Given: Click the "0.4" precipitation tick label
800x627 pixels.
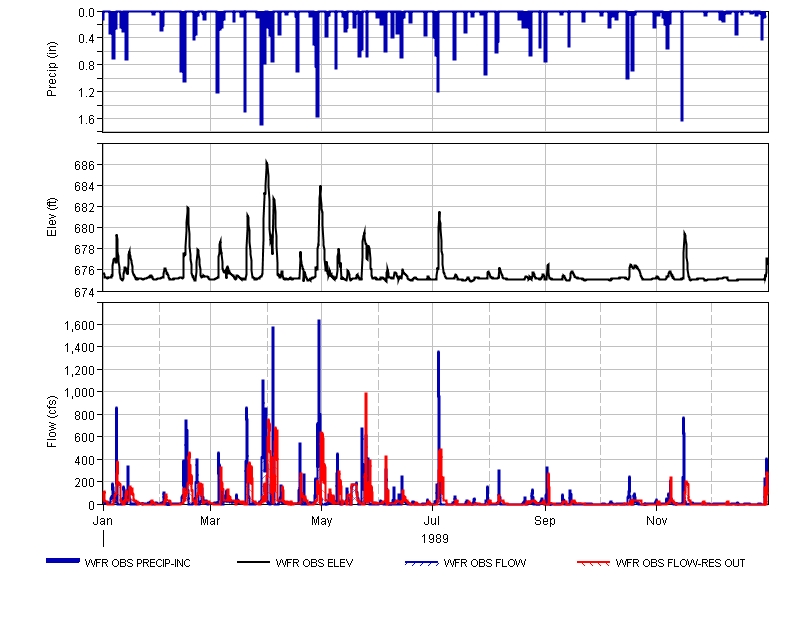Looking at the screenshot, I should (87, 39).
